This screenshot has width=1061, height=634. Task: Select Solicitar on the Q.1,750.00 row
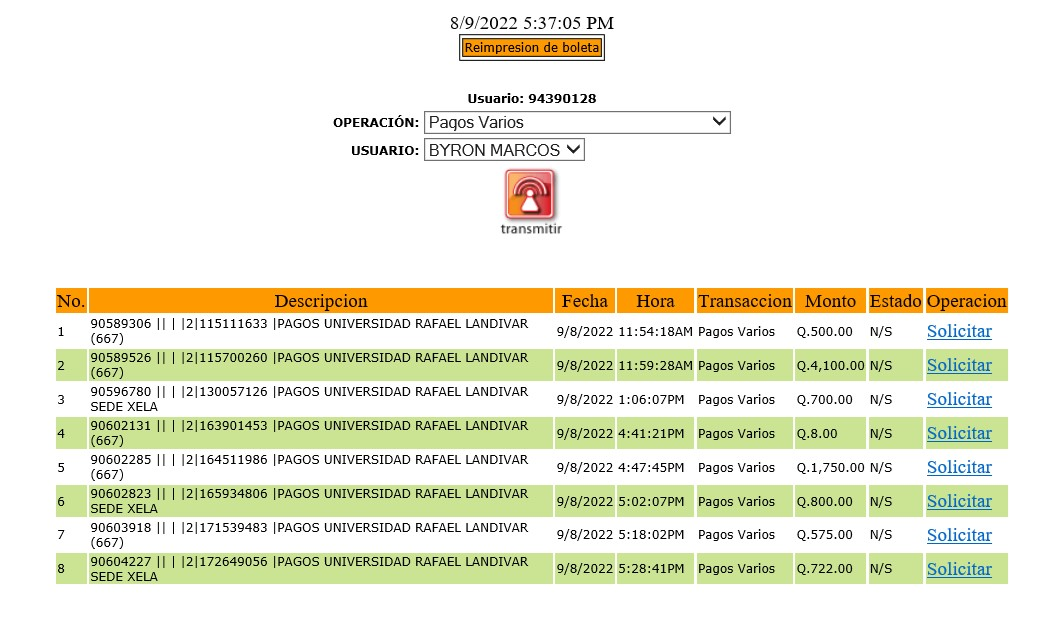[x=959, y=467]
